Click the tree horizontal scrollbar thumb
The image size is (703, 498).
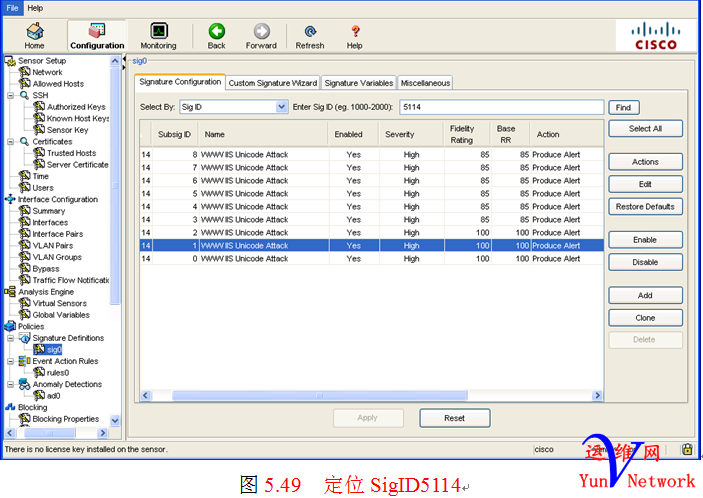(49, 433)
